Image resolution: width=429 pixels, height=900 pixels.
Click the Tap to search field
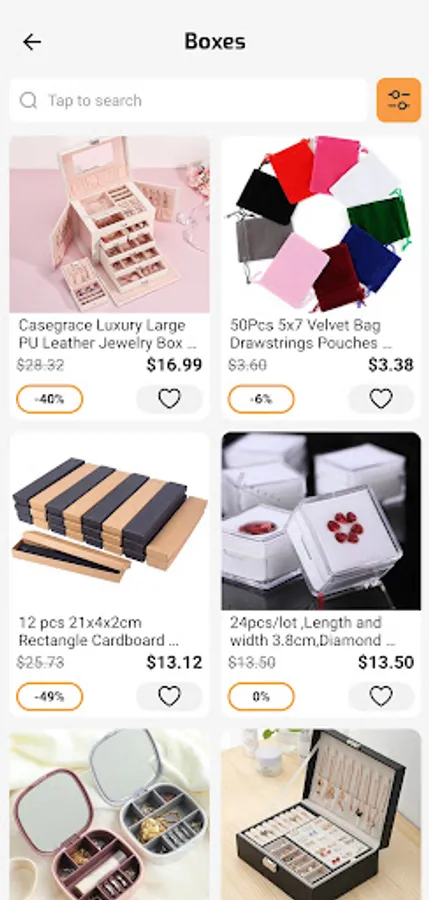click(188, 100)
